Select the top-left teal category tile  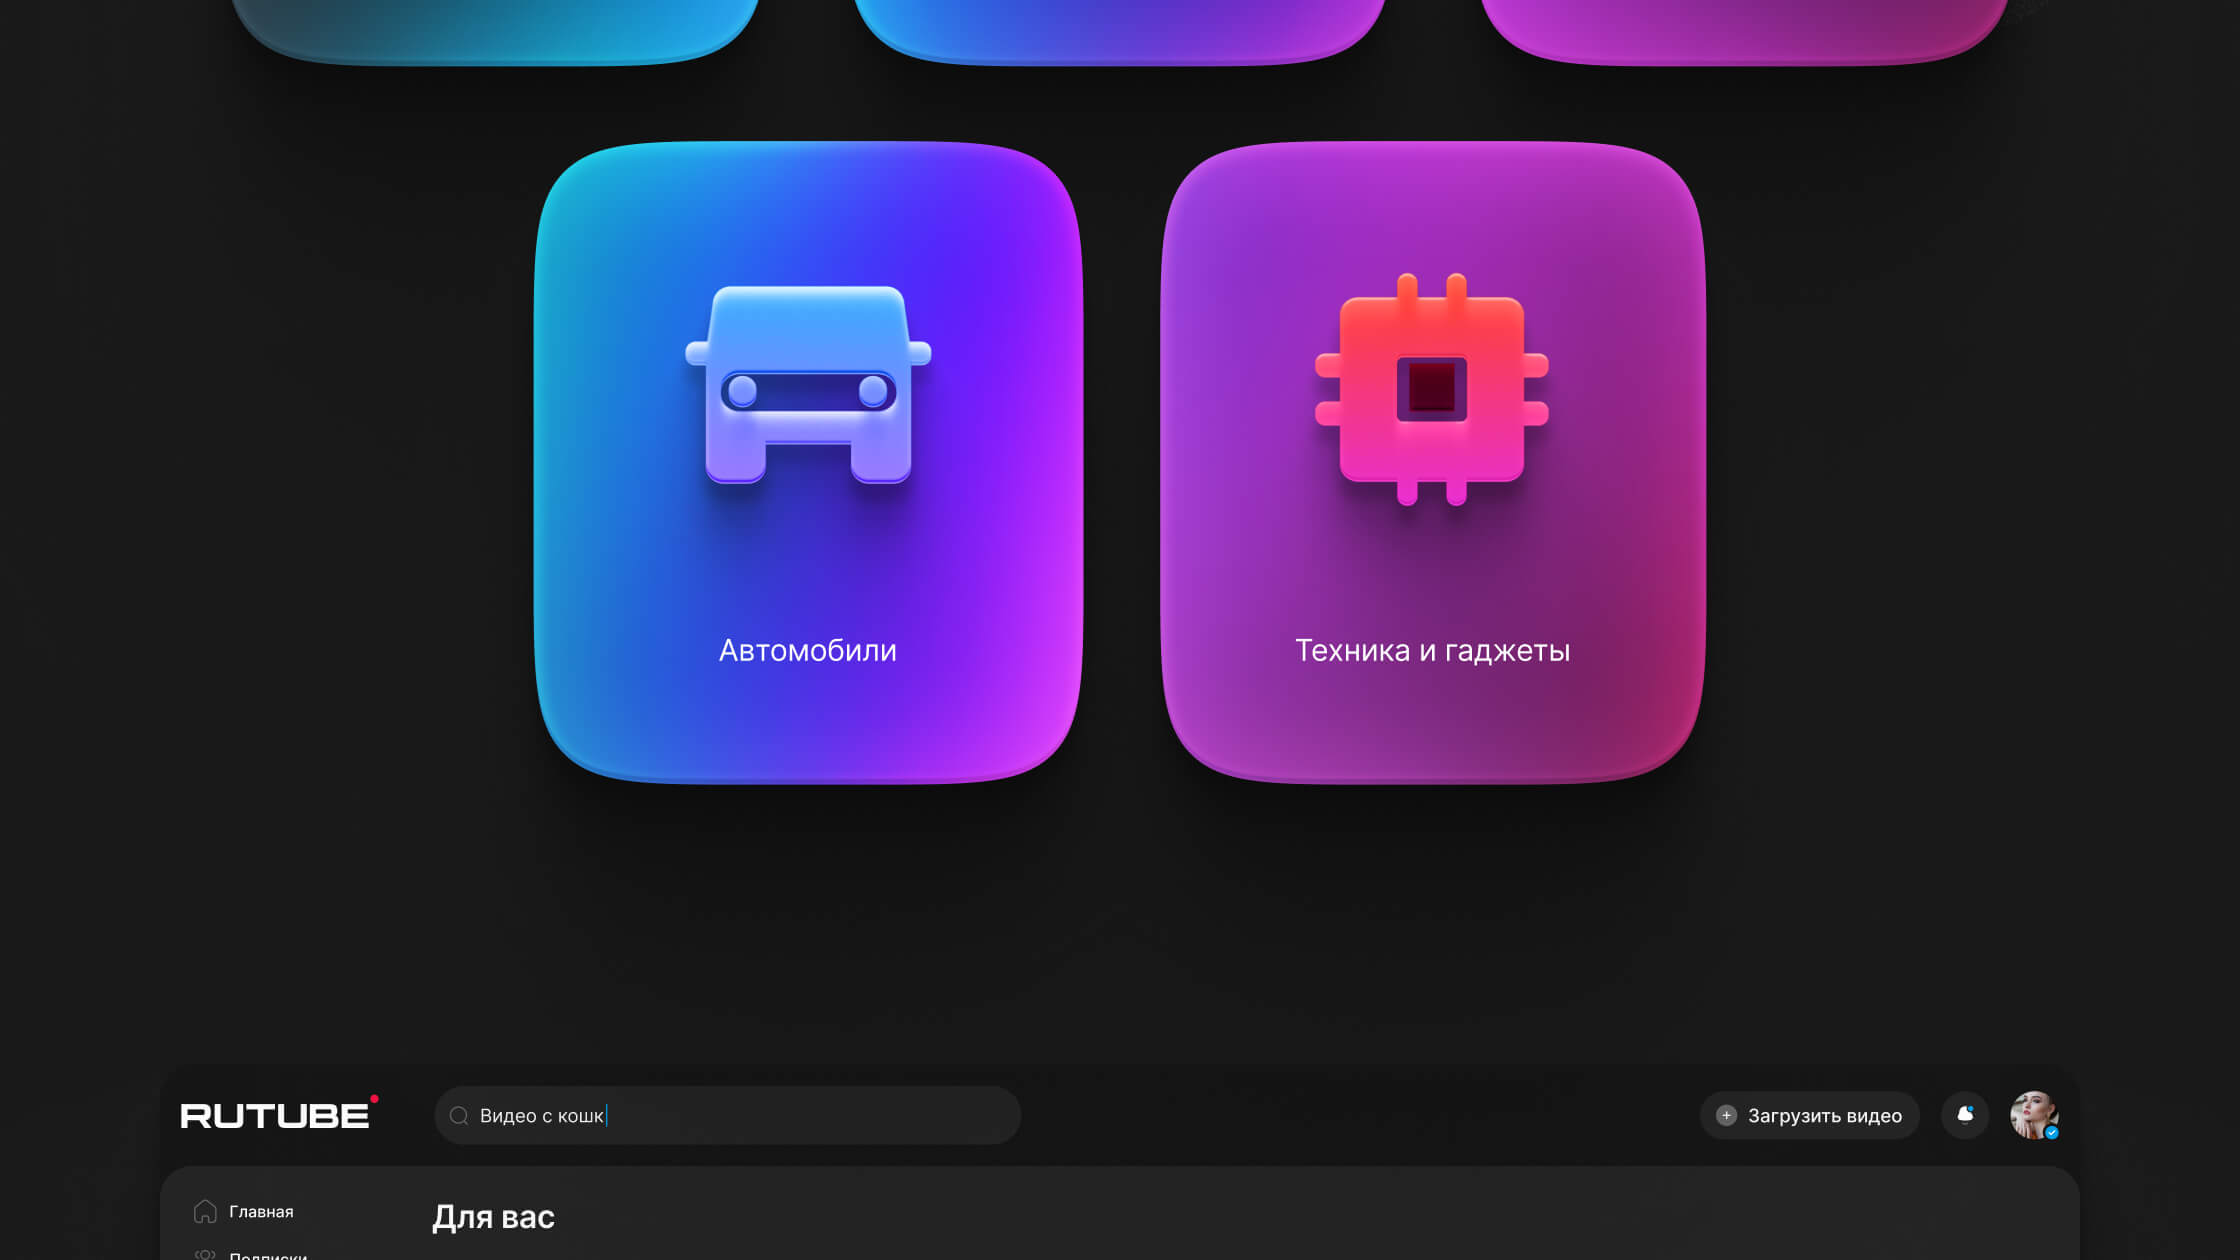[x=495, y=28]
